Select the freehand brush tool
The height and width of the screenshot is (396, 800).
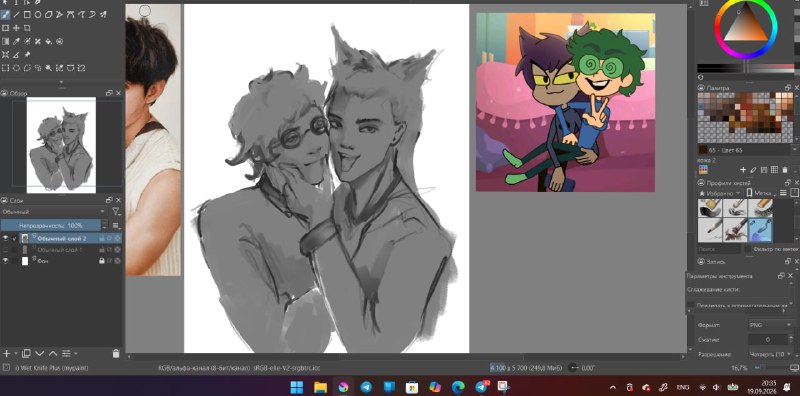click(6, 15)
